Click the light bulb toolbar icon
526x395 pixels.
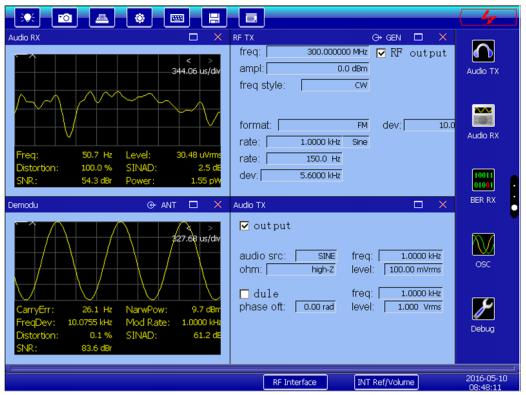point(27,17)
